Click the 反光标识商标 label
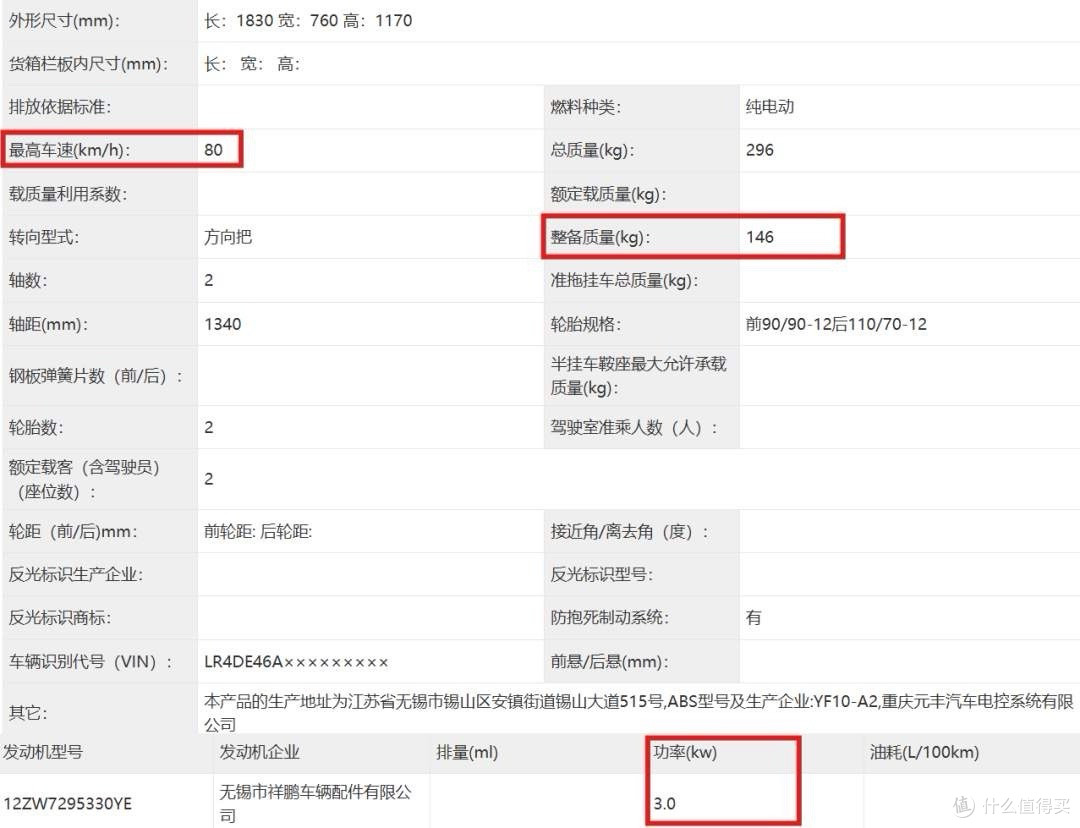 [60, 618]
